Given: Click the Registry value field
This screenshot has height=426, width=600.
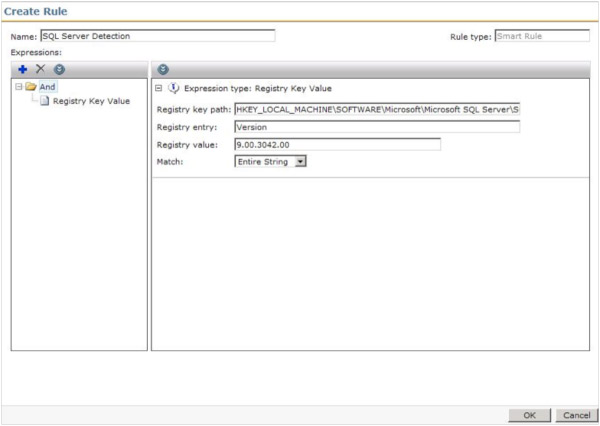Looking at the screenshot, I should (x=338, y=145).
